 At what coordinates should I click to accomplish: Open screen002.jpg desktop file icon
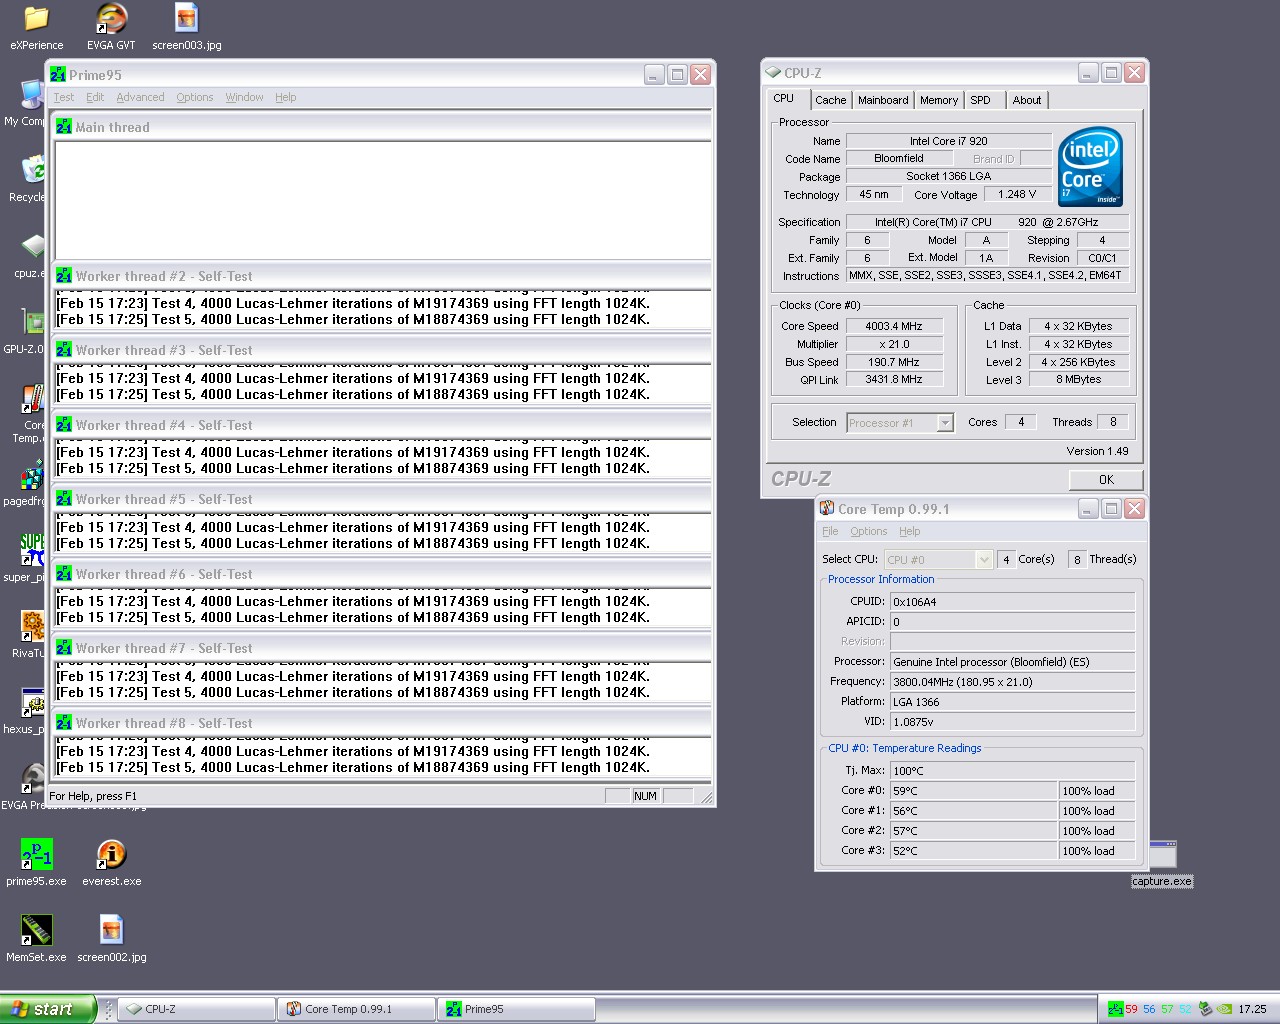(x=111, y=930)
